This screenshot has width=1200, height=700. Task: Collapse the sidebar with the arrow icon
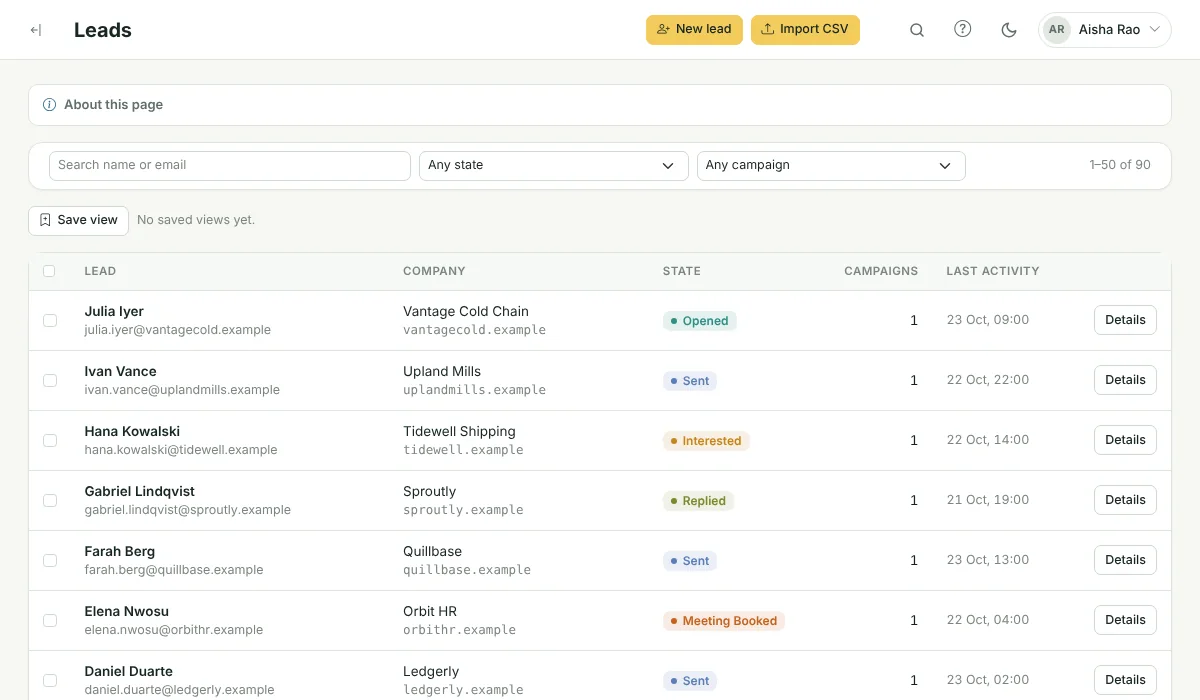[36, 30]
